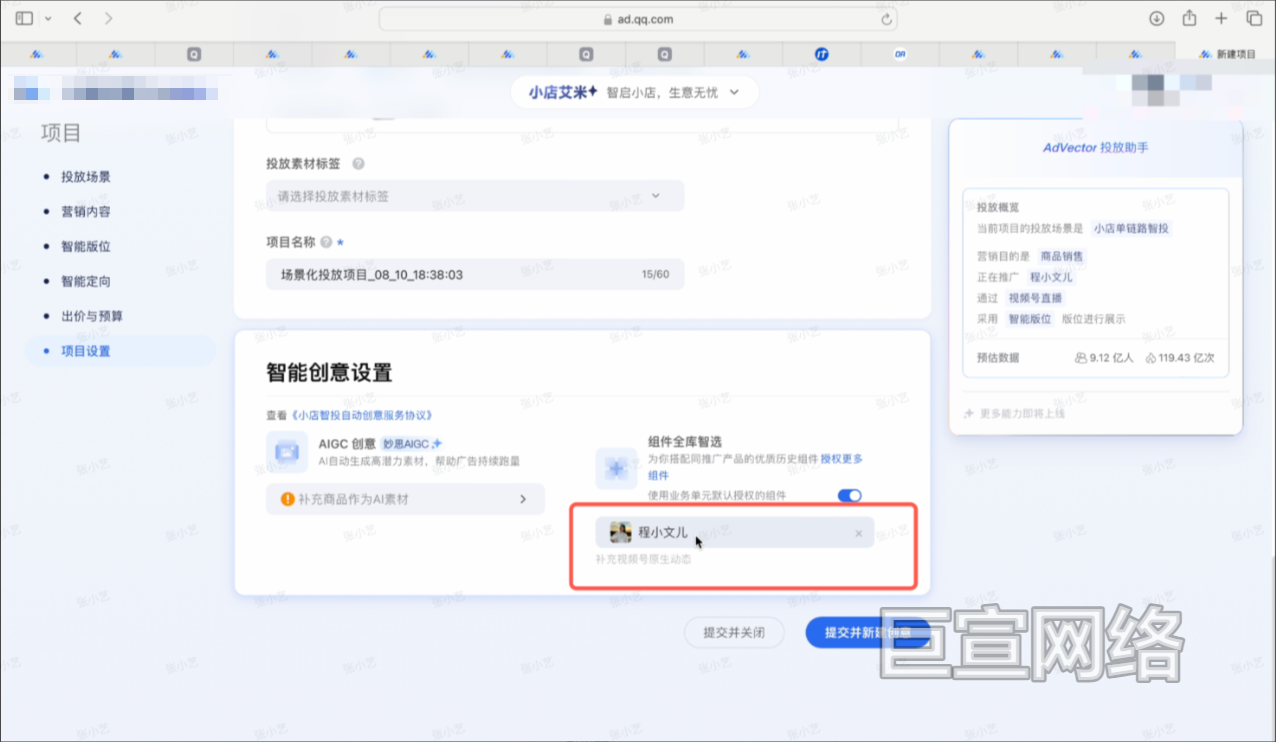Click 程小文儿 tag in 投放概览
This screenshot has width=1276, height=742.
coord(1051,277)
